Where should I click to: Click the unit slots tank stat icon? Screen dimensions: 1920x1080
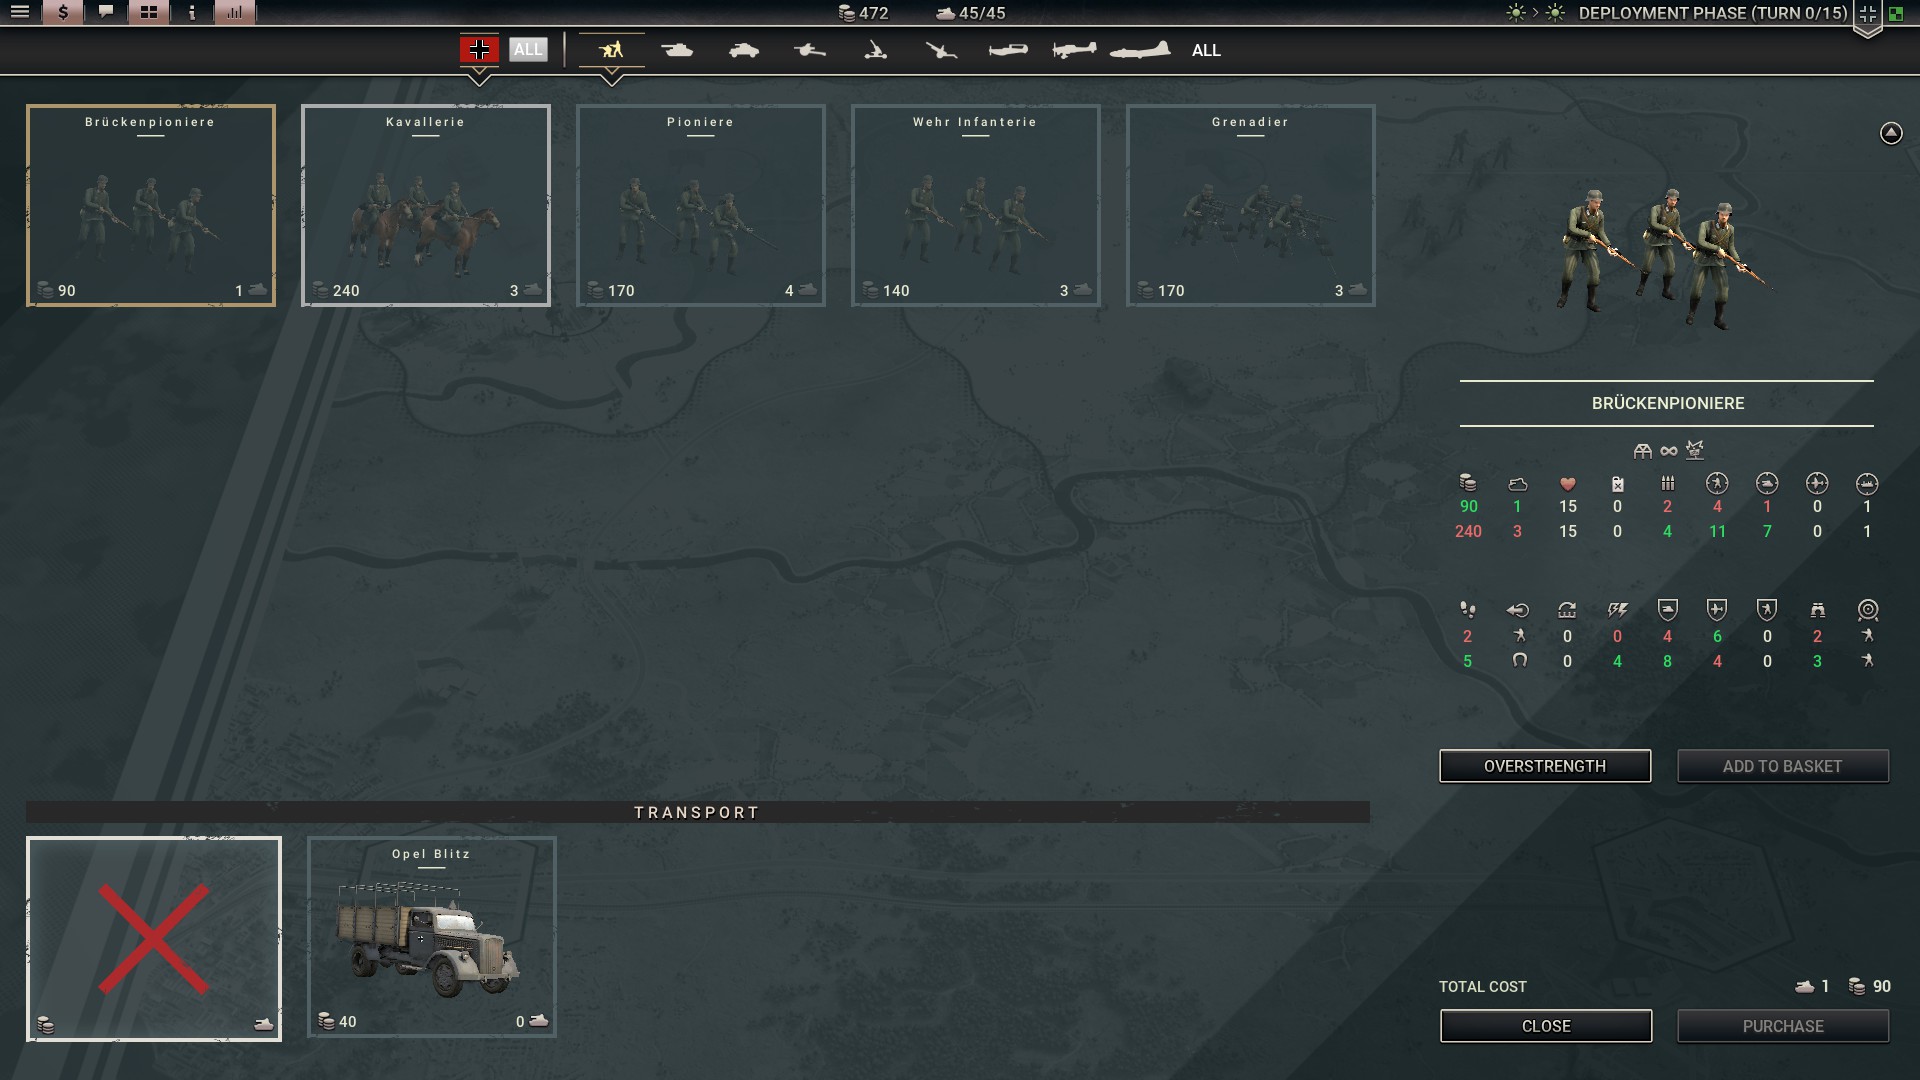(x=1518, y=484)
